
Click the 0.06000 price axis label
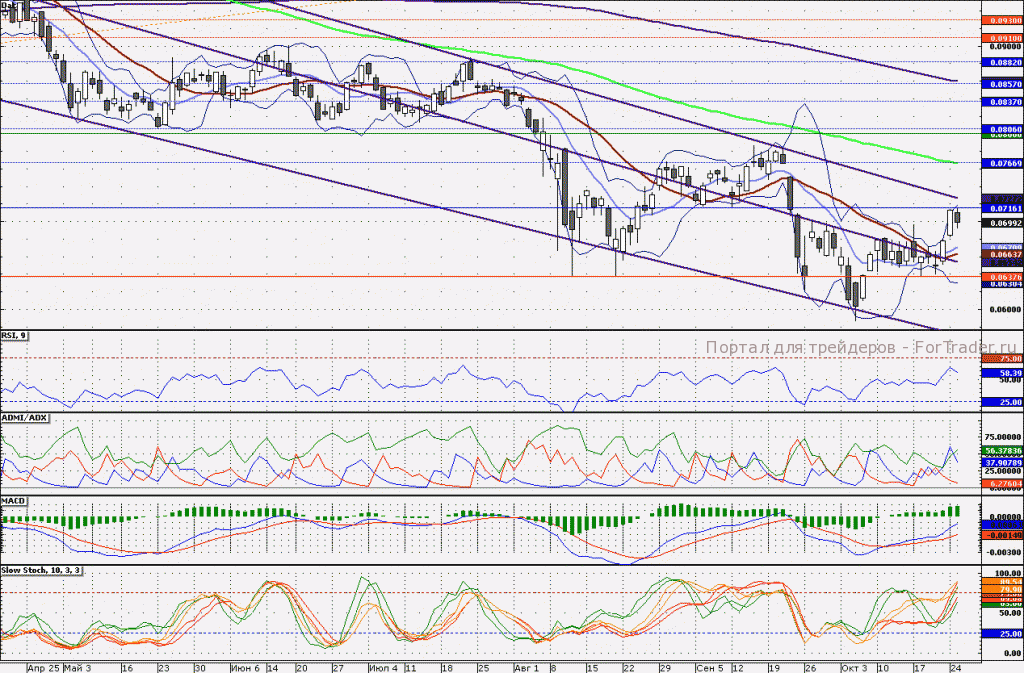(1005, 309)
